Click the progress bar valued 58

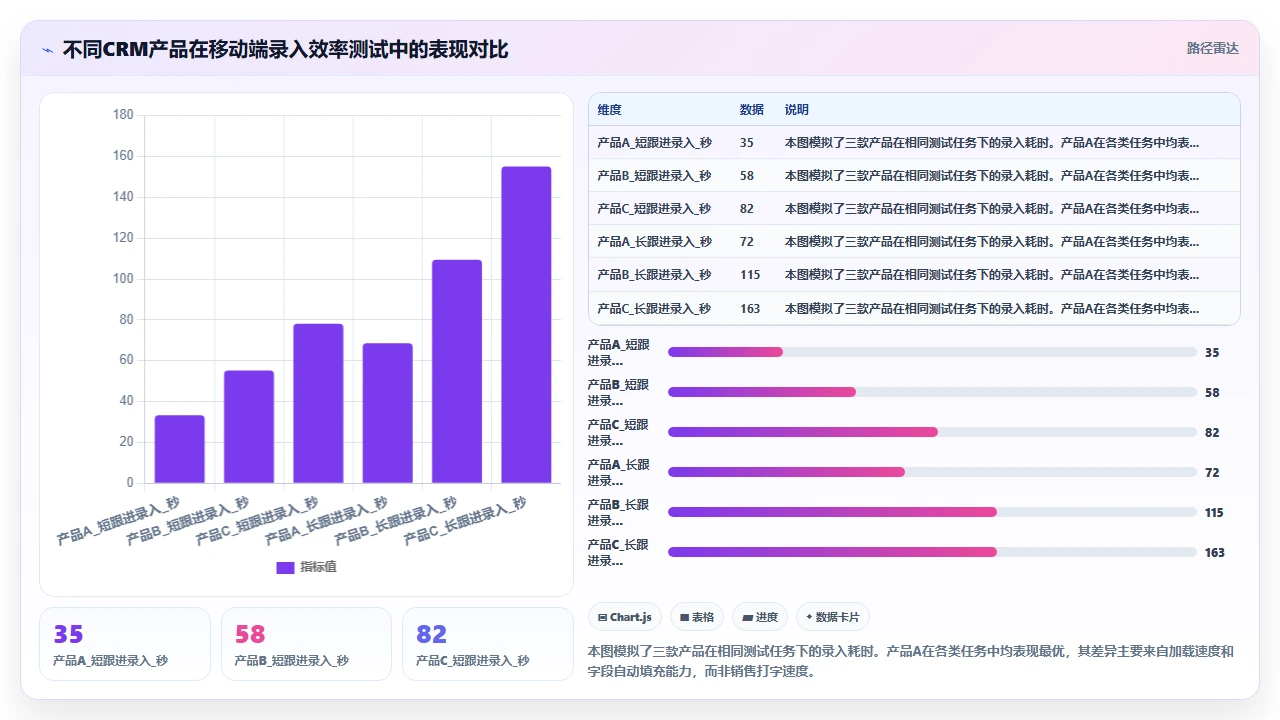(932, 392)
